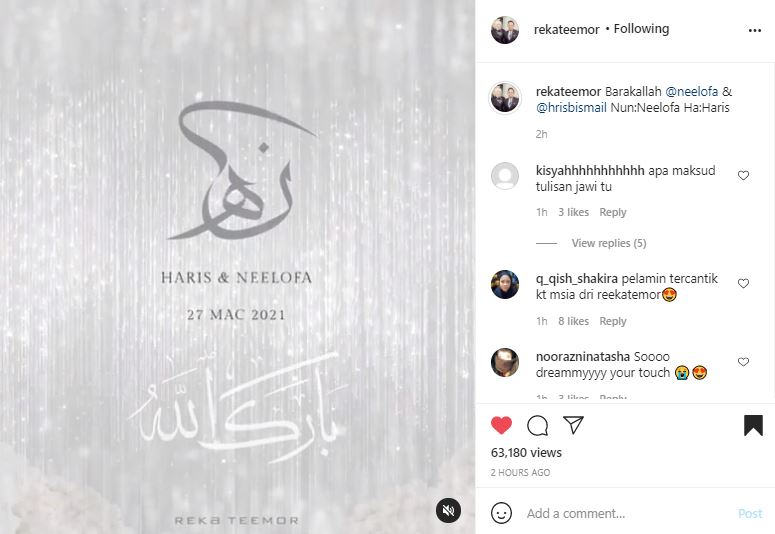Like noorazninatasha's comment heart
The image size is (775, 534).
[x=743, y=361]
